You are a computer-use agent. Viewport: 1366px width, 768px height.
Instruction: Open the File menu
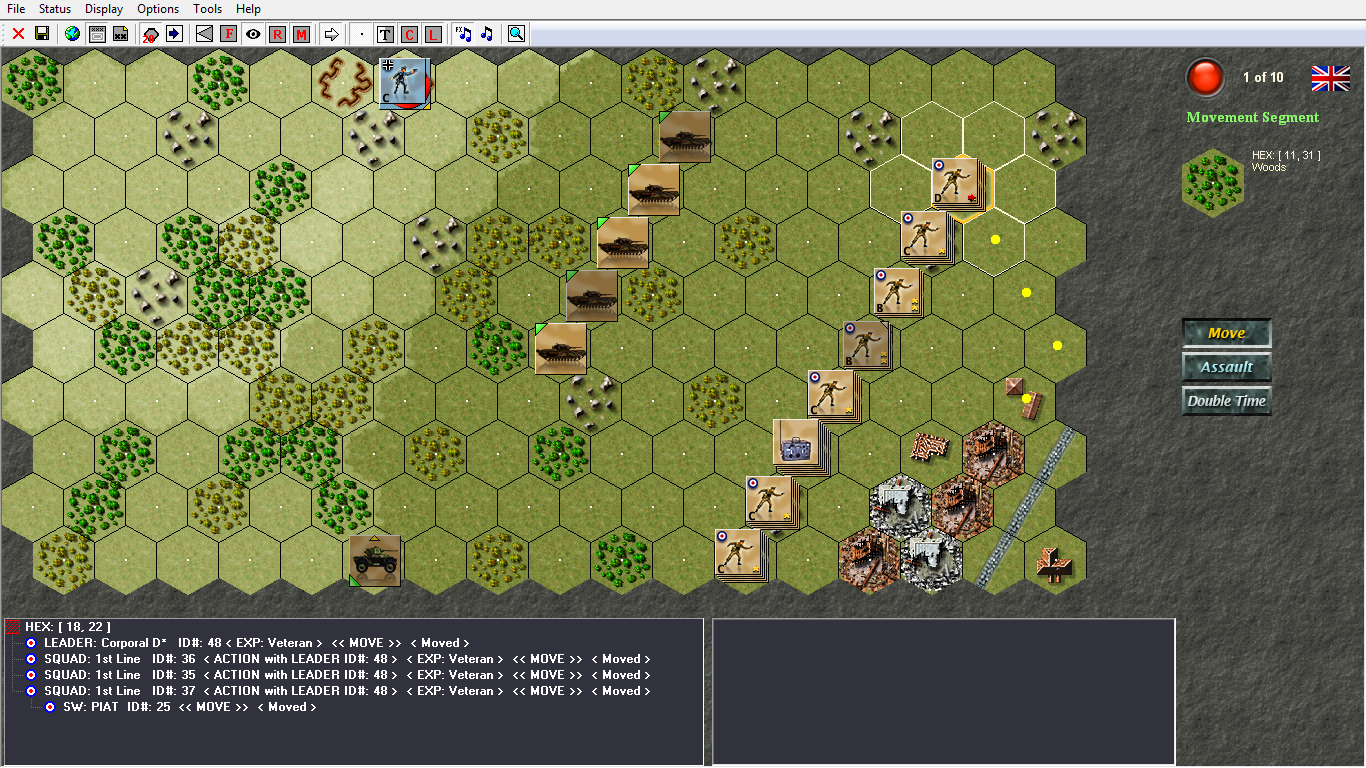pos(16,9)
